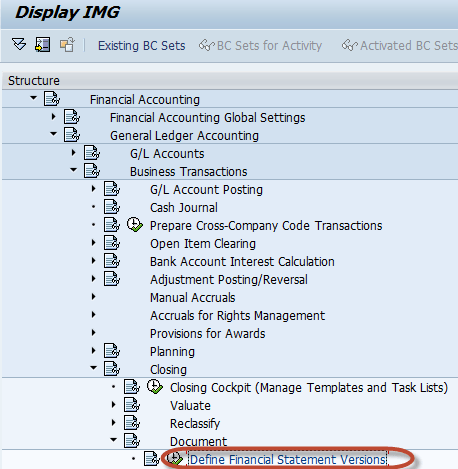The height and width of the screenshot is (469, 458).
Task: Expand Provisions for Awards node
Action: click(x=94, y=333)
